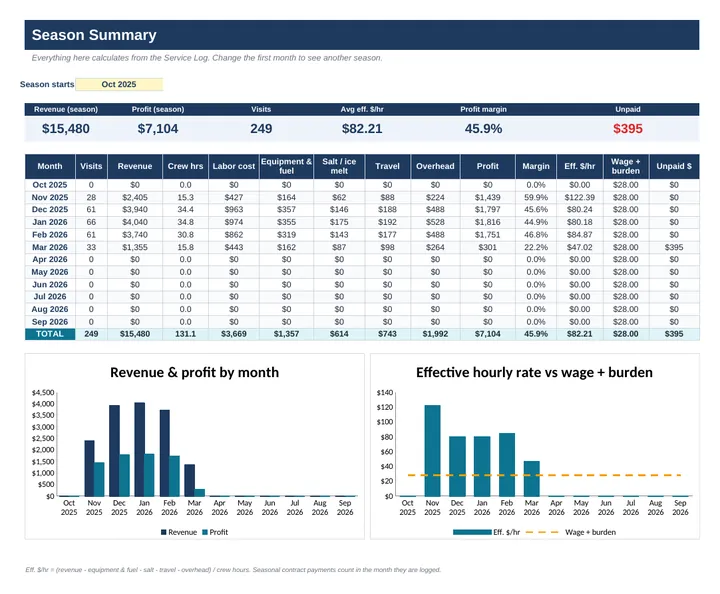The height and width of the screenshot is (594, 720).
Task: Click the TOTAL row label
Action: (50, 334)
